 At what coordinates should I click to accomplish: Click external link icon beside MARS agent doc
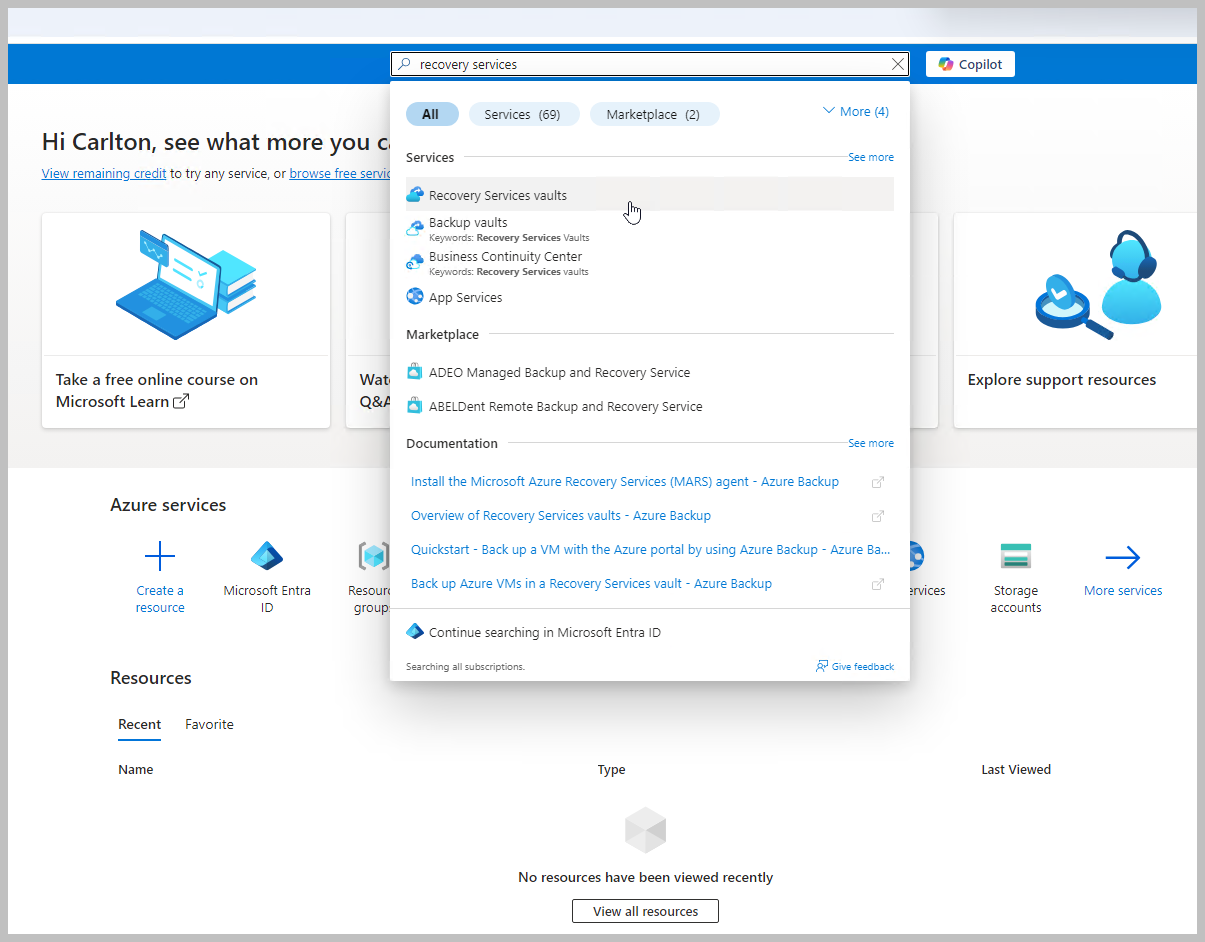coord(878,482)
